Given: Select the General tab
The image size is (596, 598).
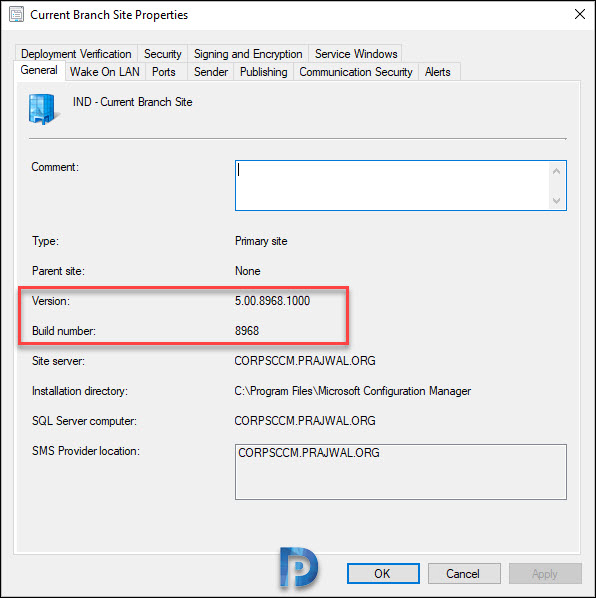Looking at the screenshot, I should [x=39, y=70].
